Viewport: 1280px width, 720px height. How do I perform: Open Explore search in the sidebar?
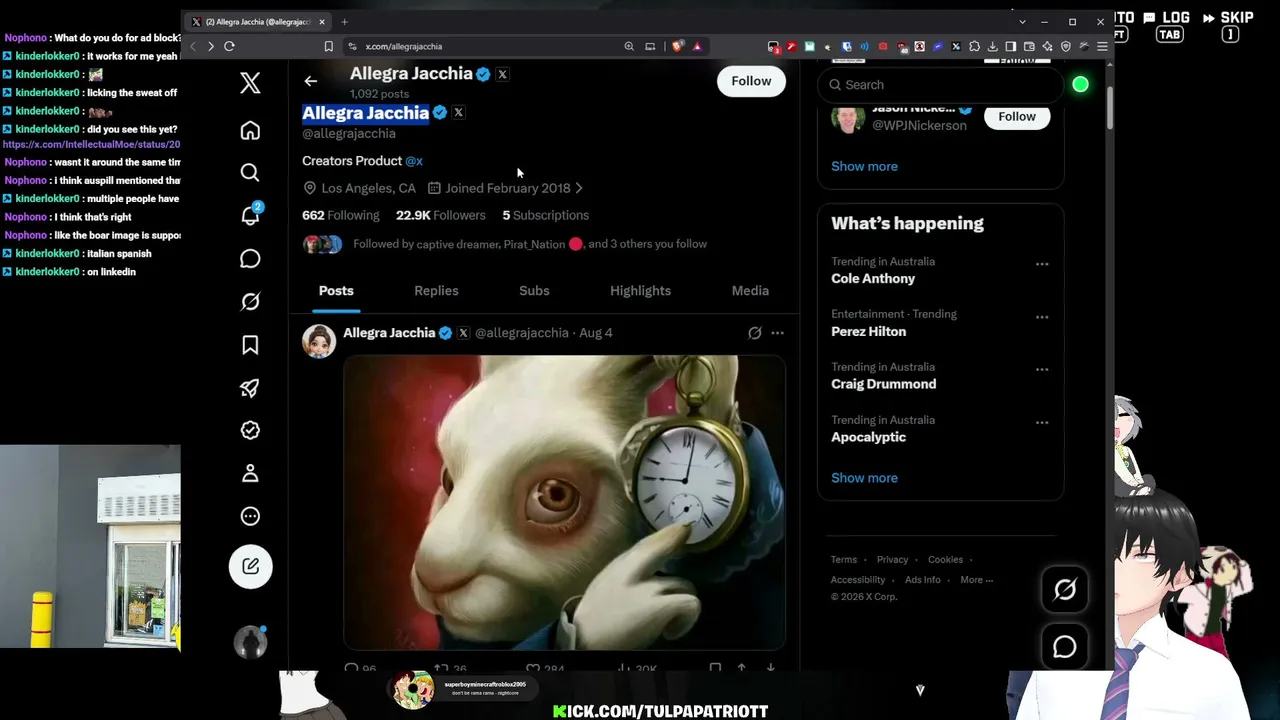tap(250, 173)
